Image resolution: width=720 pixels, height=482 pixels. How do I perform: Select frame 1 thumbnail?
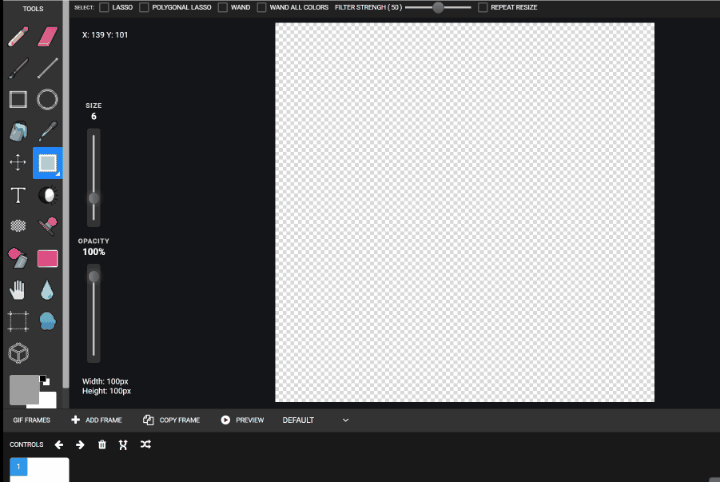click(39, 470)
